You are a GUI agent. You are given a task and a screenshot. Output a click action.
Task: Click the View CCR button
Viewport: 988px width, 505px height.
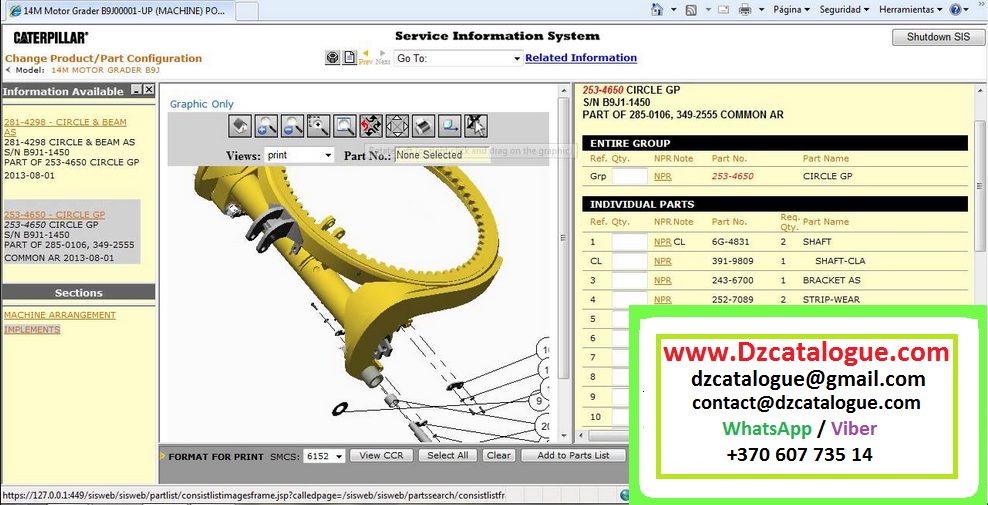click(x=381, y=455)
